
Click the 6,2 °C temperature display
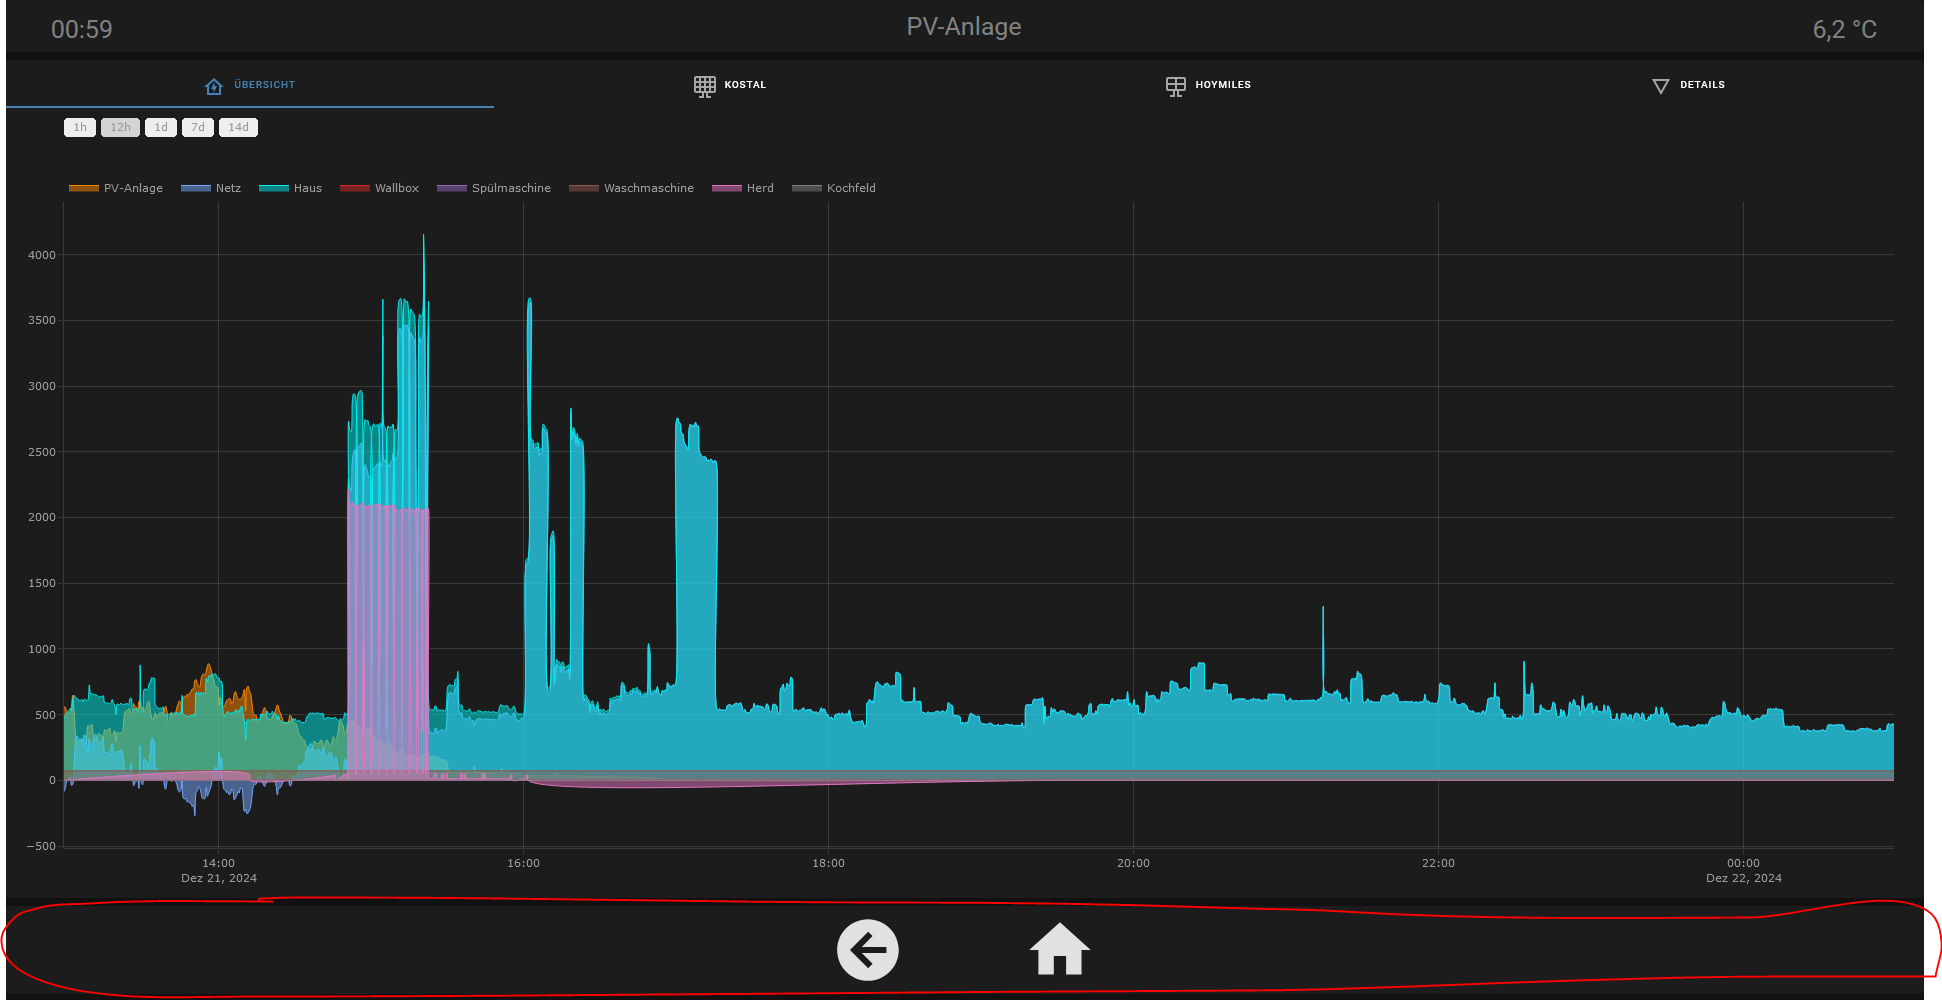[x=1844, y=30]
